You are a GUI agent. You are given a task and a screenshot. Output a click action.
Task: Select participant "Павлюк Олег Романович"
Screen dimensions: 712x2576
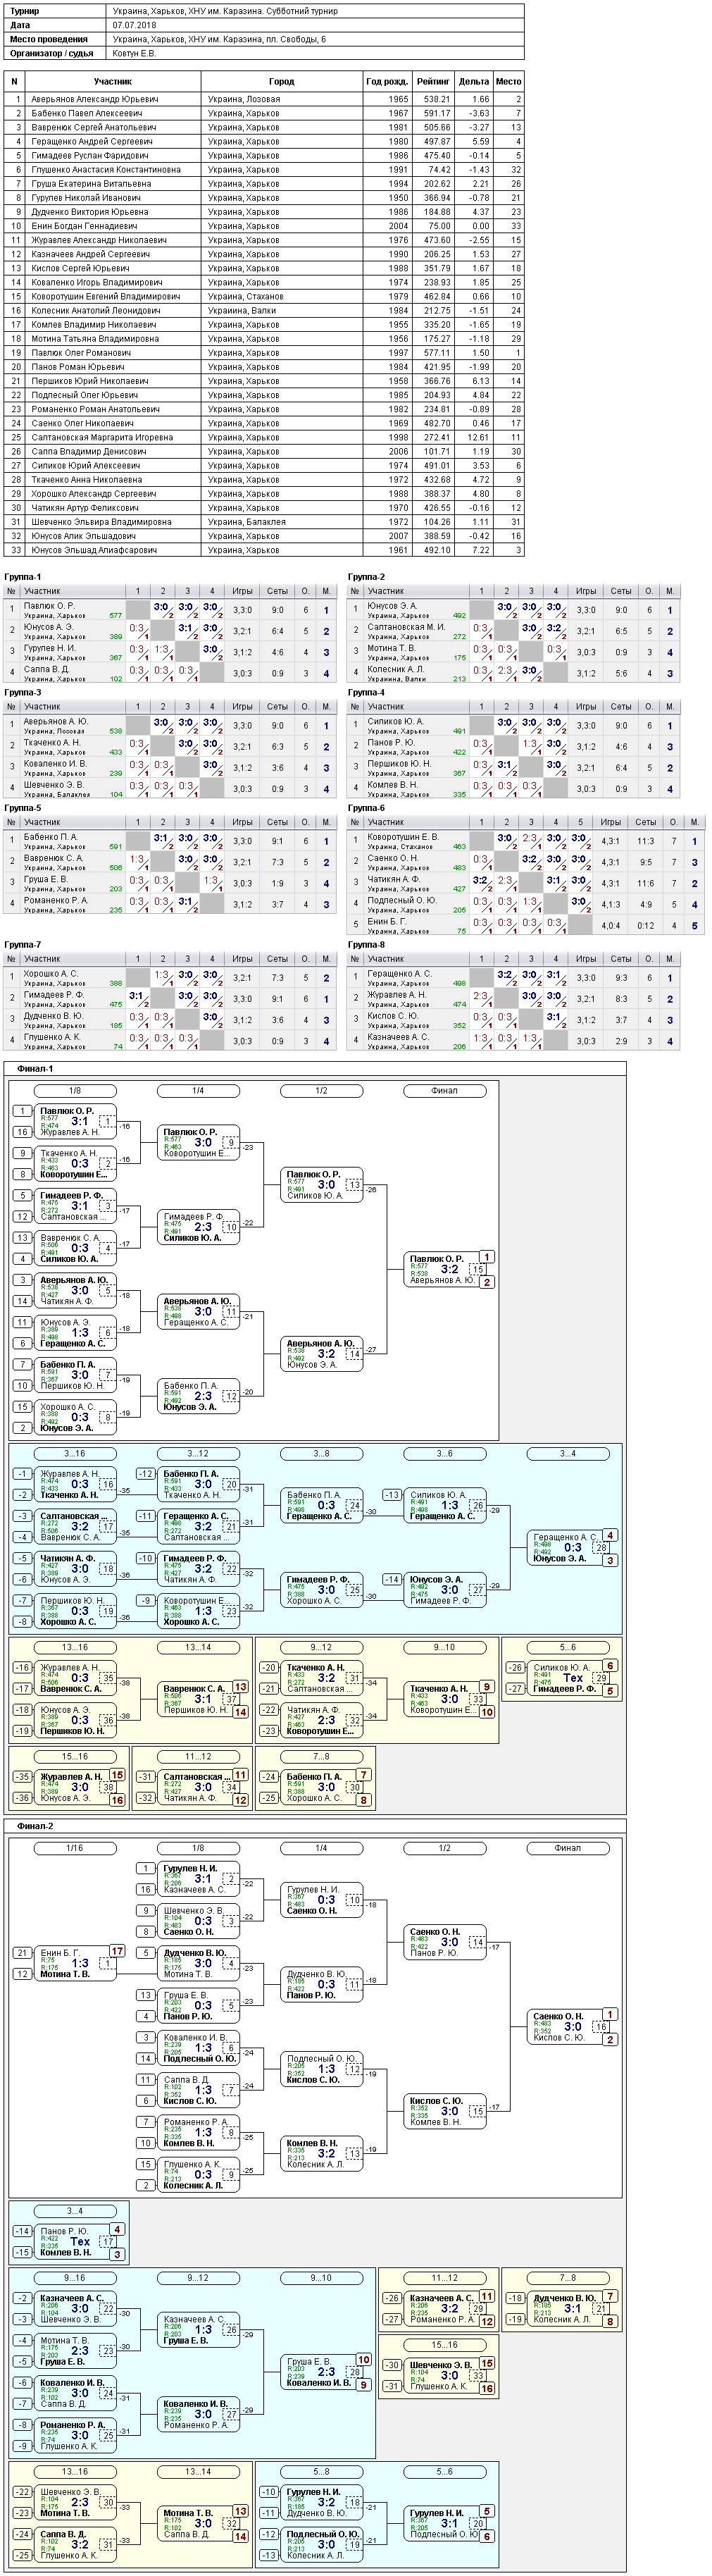[x=81, y=352]
